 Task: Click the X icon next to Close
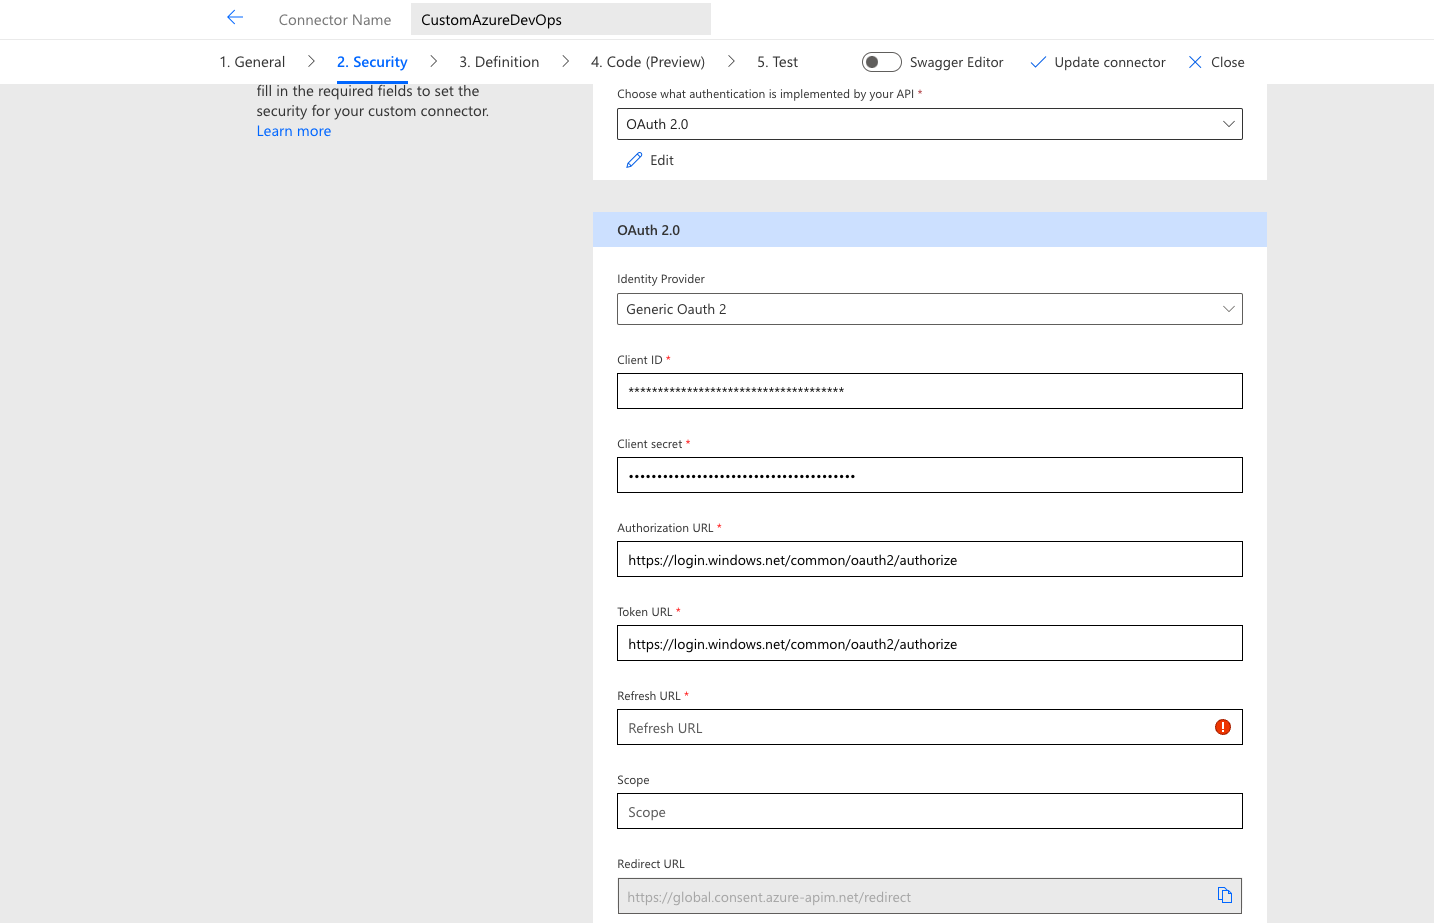pyautogui.click(x=1194, y=61)
